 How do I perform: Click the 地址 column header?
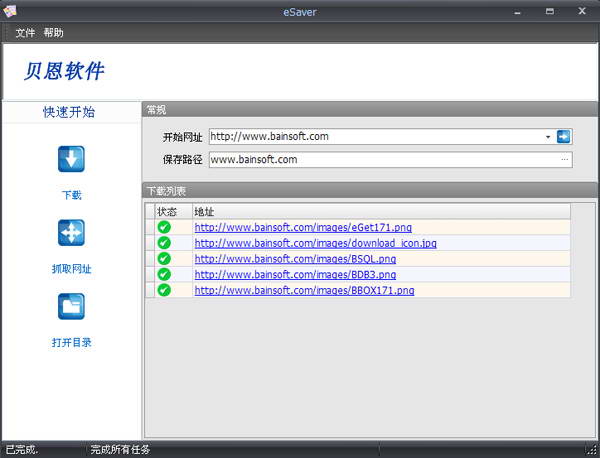point(381,212)
